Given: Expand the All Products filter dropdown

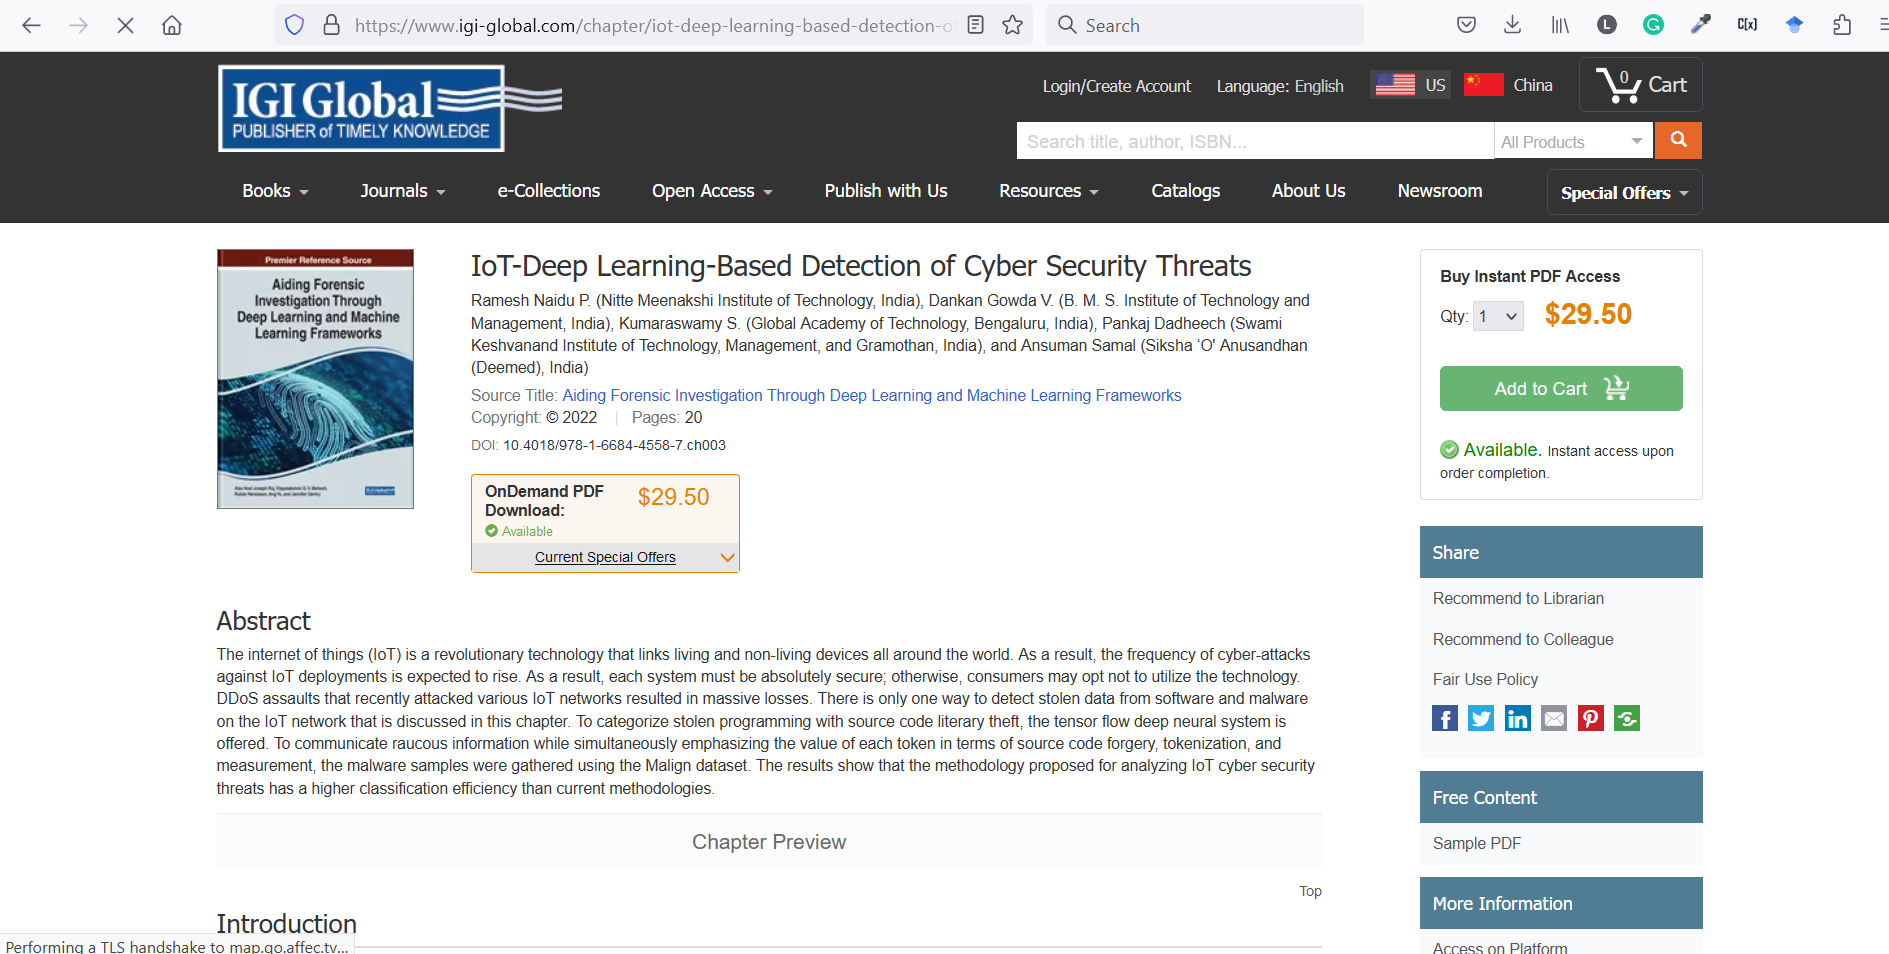Looking at the screenshot, I should 1573,141.
